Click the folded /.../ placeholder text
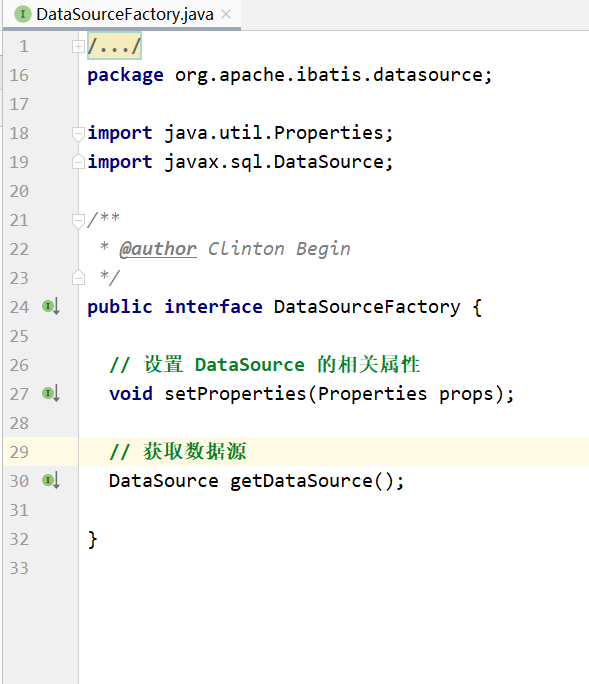The image size is (589, 684). 114,46
